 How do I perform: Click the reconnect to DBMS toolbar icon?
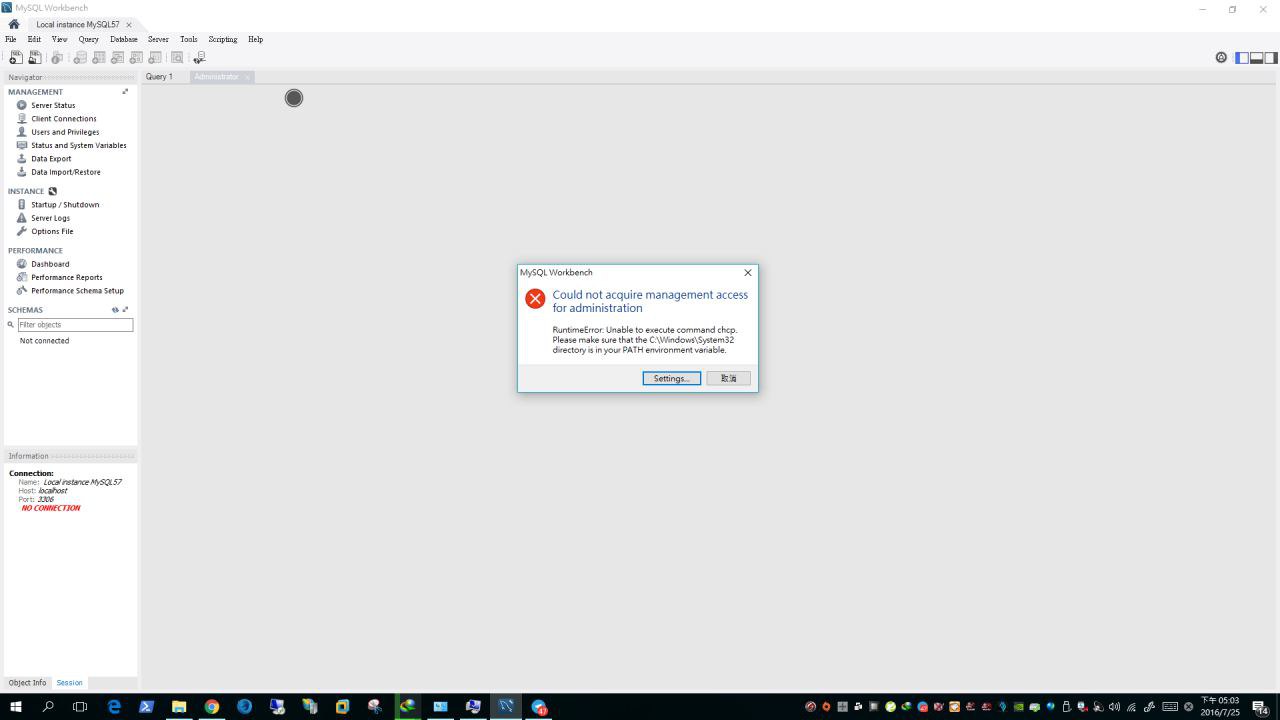tap(199, 58)
